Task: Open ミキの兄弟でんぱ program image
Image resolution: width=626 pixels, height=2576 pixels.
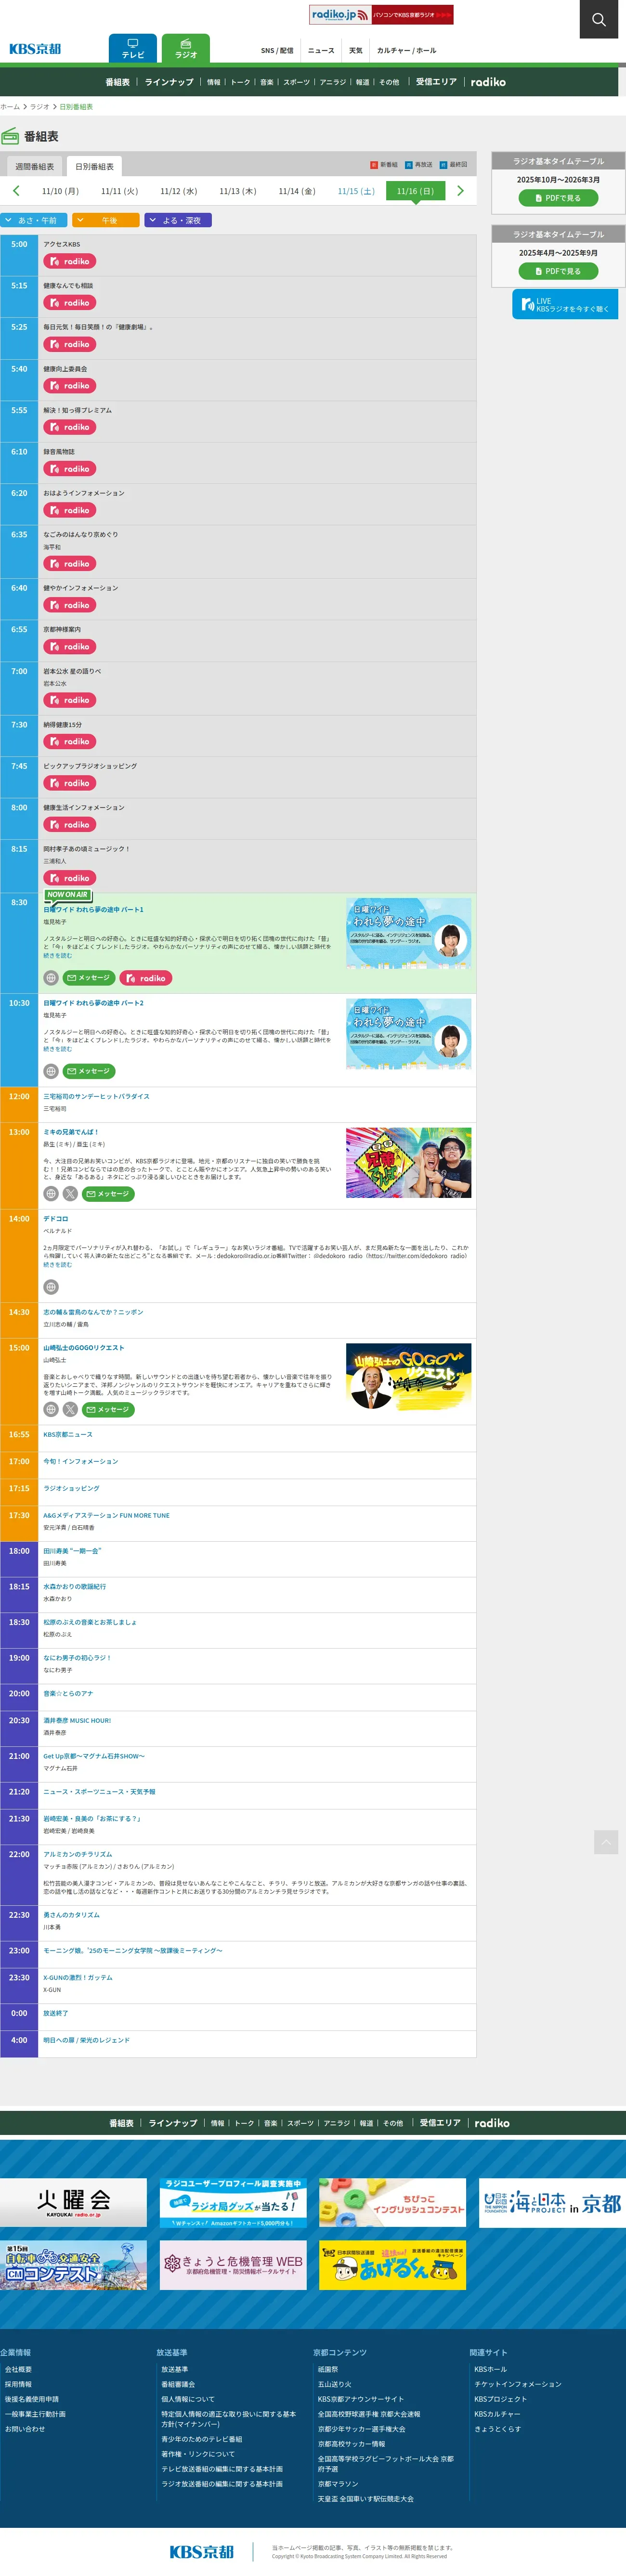Action: (408, 1163)
